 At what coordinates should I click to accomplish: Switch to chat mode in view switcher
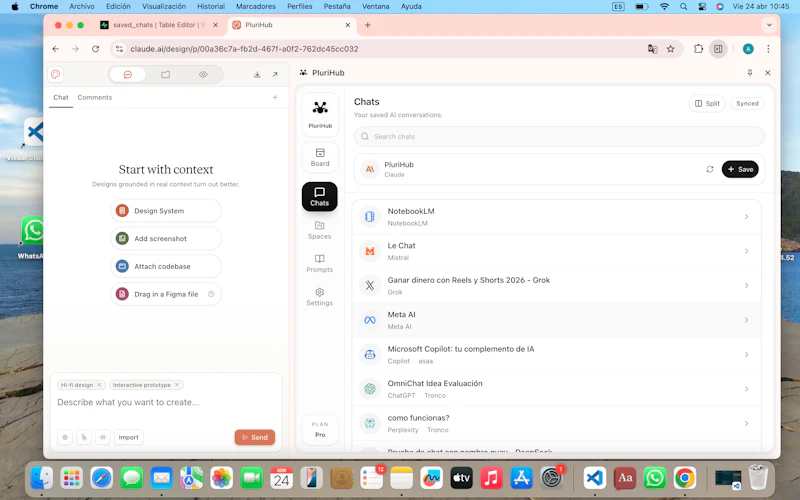tap(128, 74)
